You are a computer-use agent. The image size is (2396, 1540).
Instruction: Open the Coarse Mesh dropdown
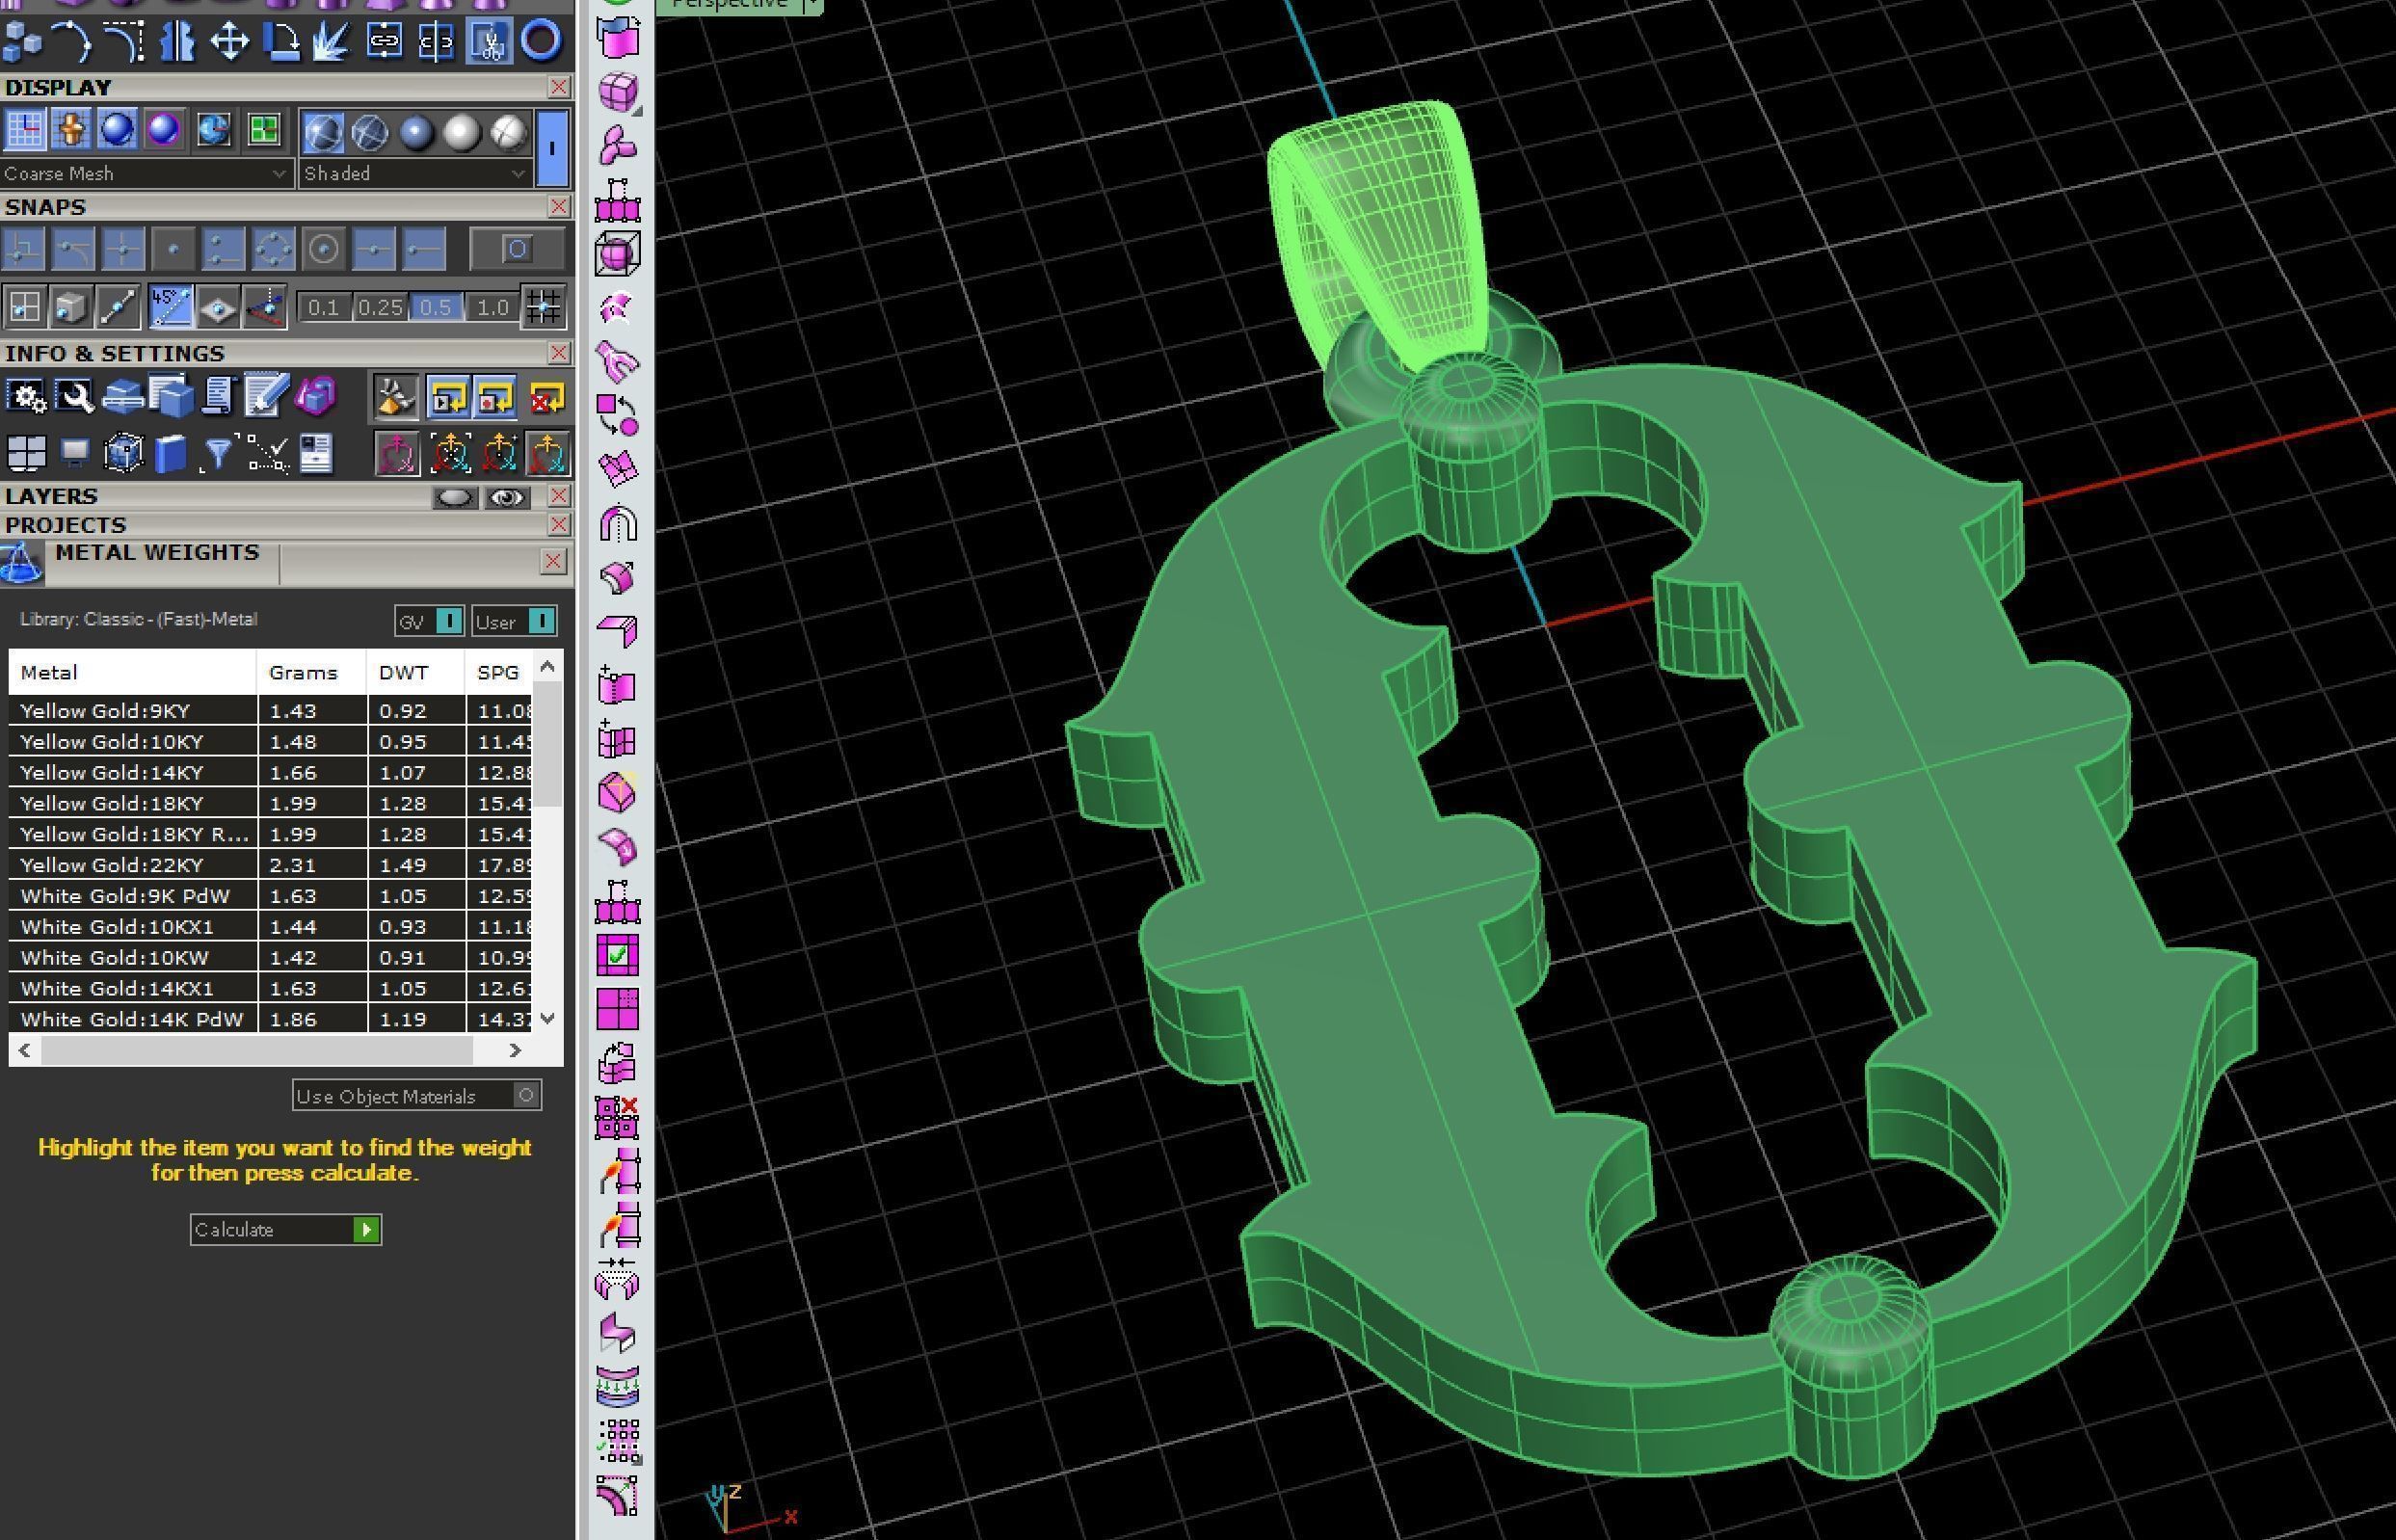click(x=147, y=173)
